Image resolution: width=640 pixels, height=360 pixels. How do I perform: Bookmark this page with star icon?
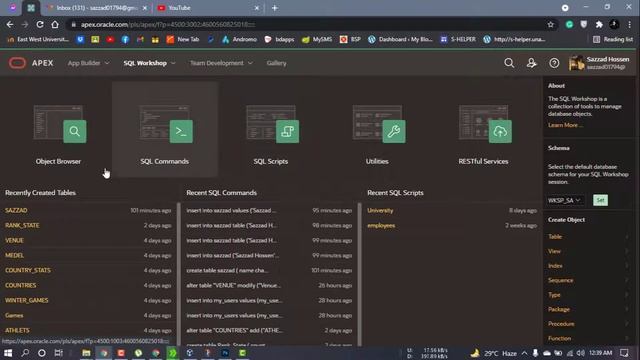551,24
